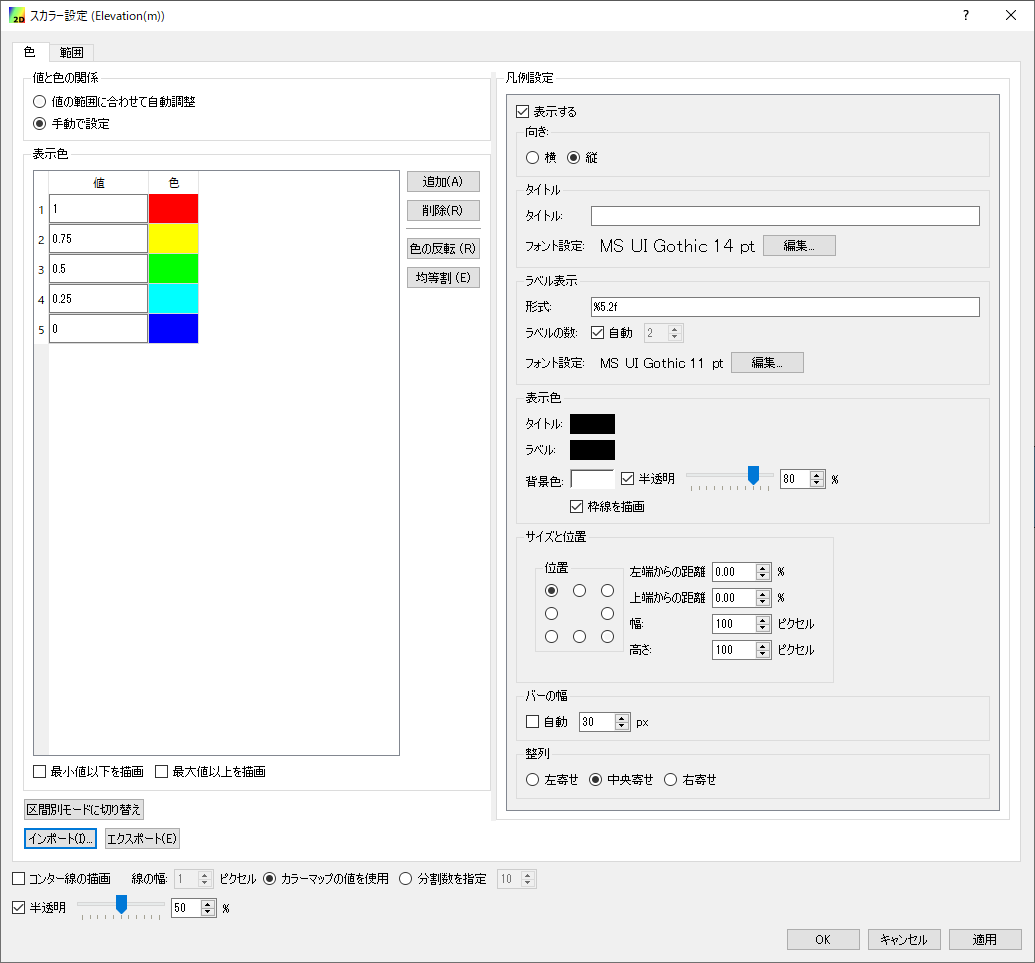Viewport: 1035px width, 963px height.
Task: Select 左寄せ alignment radio button
Action: pos(533,780)
